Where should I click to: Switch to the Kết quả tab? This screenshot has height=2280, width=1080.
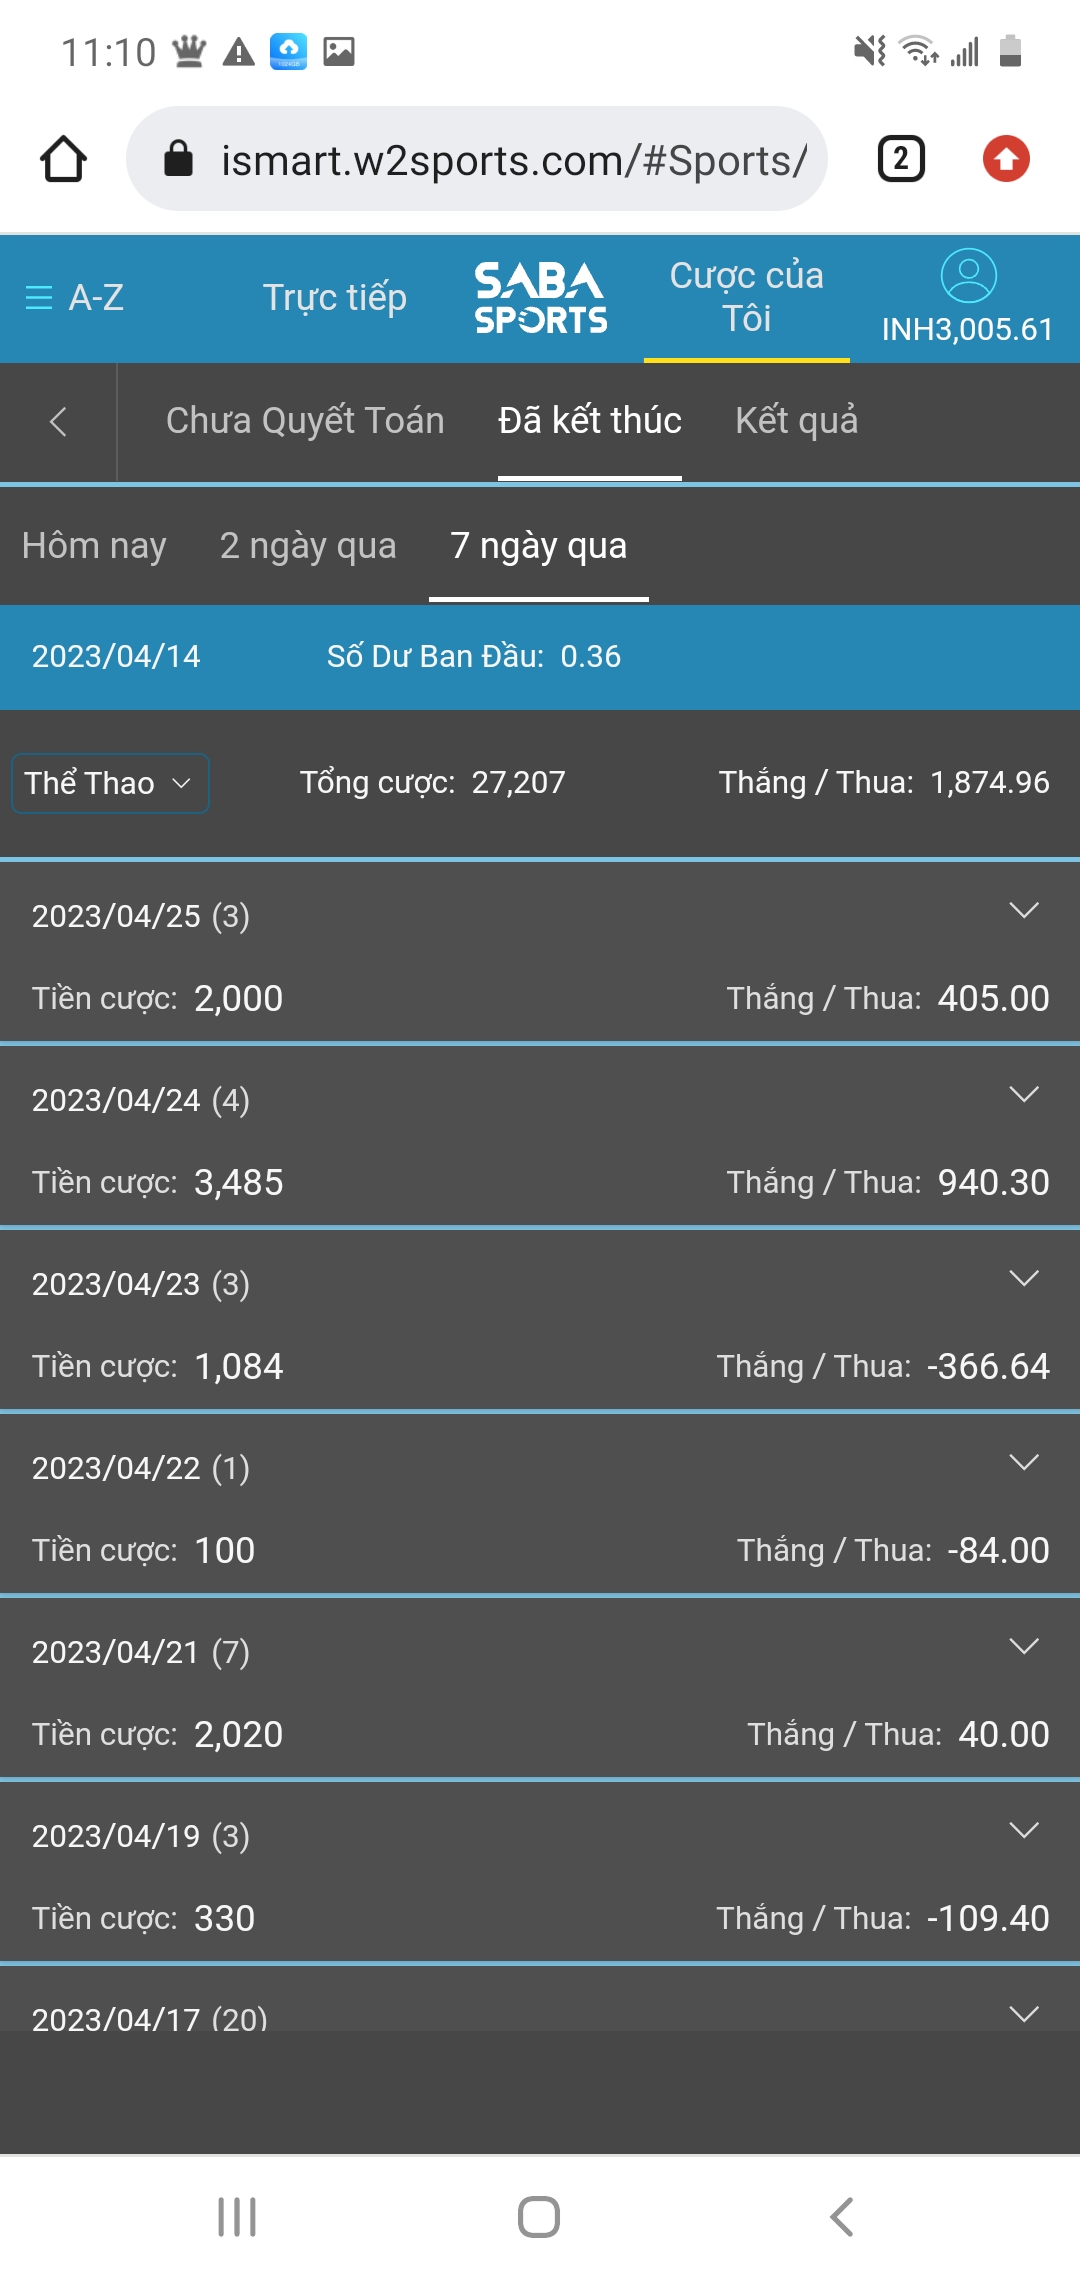[796, 421]
